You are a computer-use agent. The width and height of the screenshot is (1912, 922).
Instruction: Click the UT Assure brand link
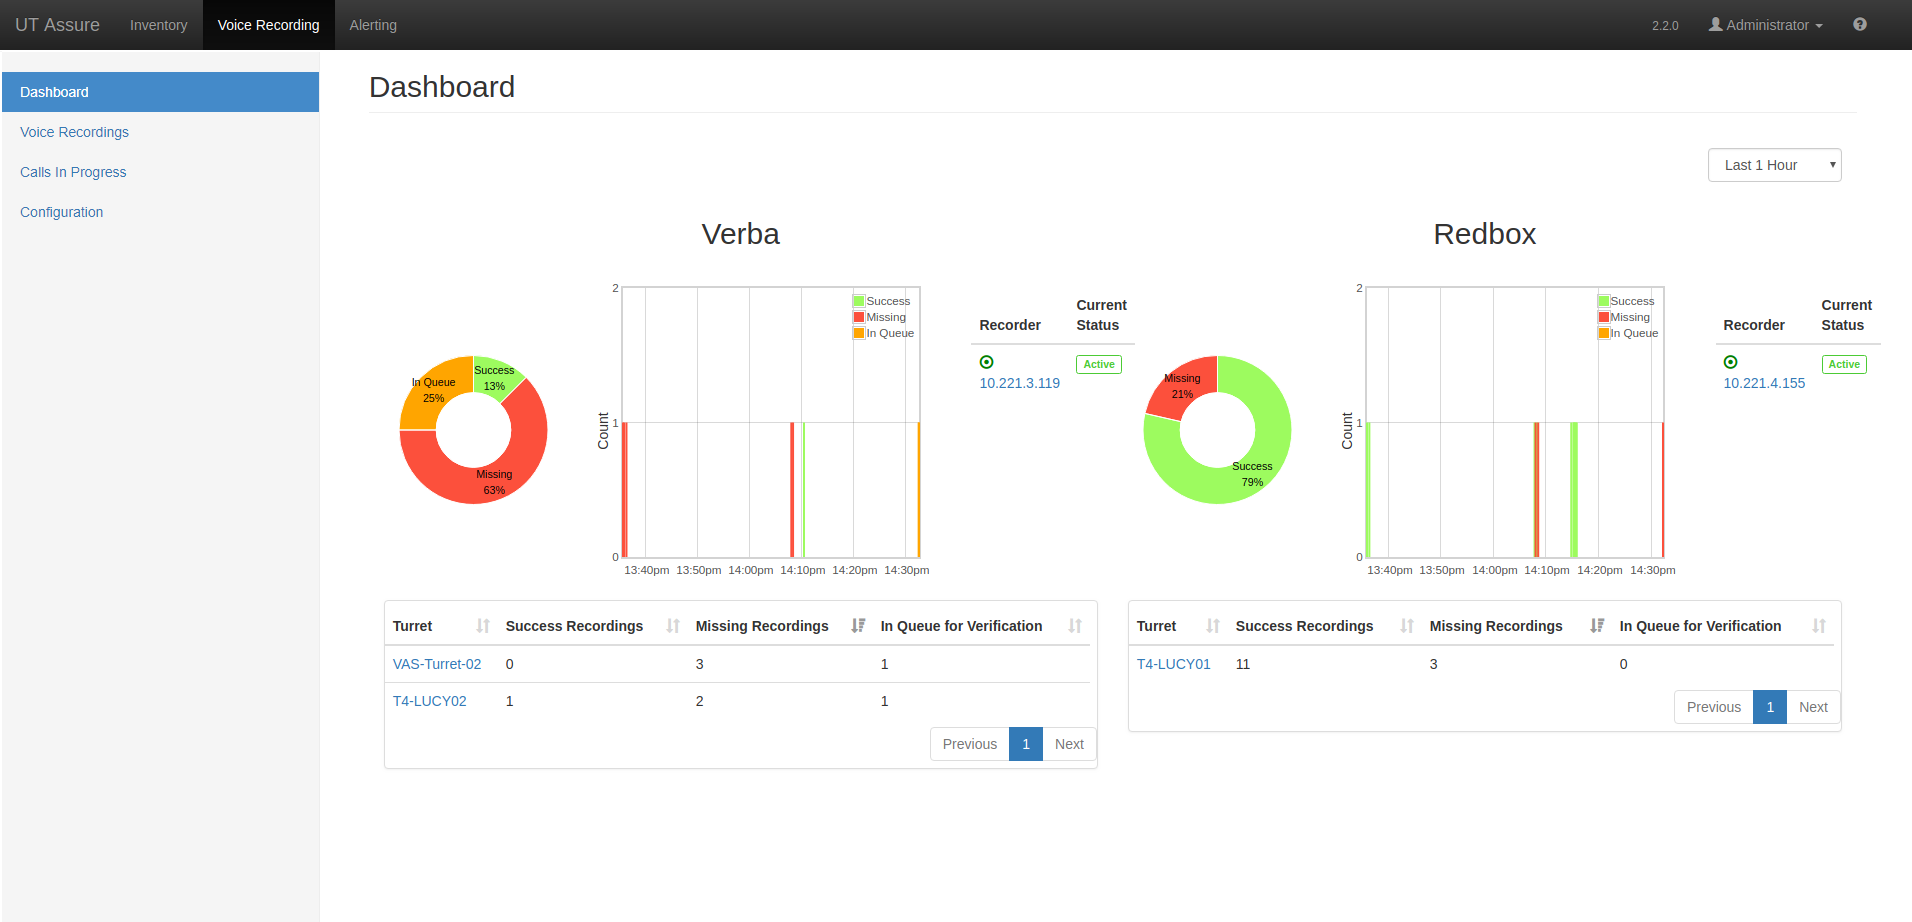tap(57, 25)
